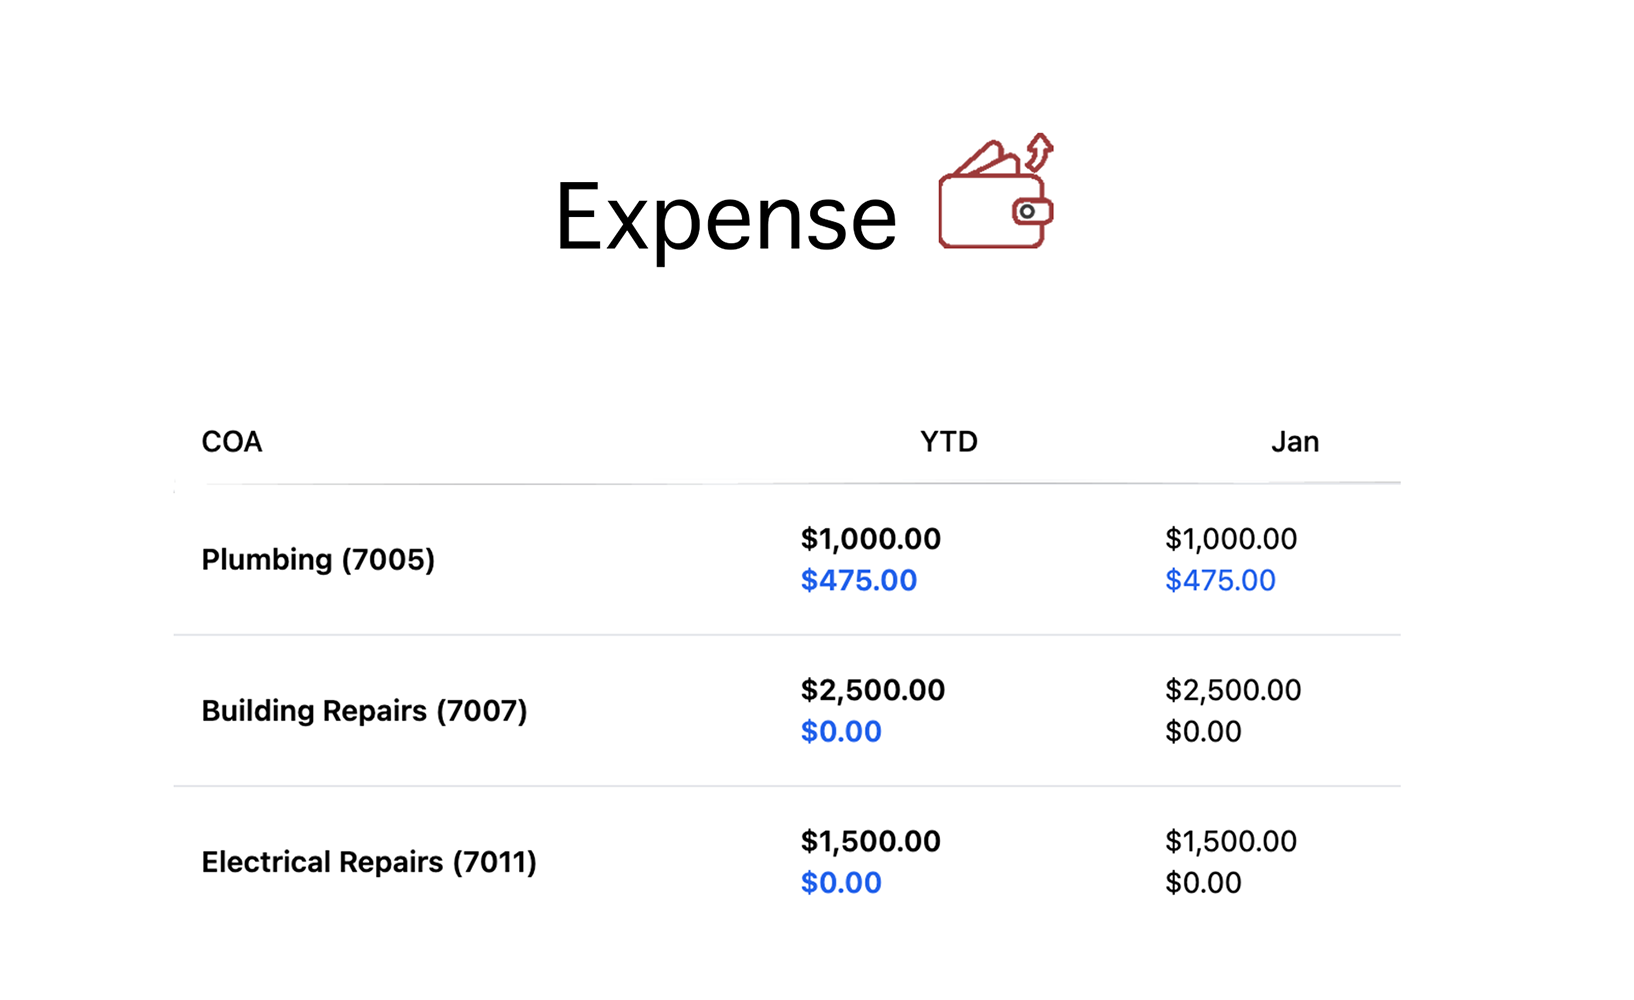Select Electrical Repairs YTD budget $1,500.00 bold
Screen dimensions: 1634x1000
(870, 841)
